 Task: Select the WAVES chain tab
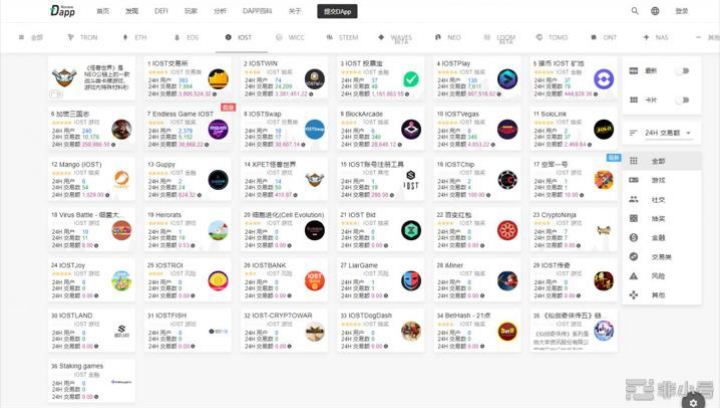click(x=395, y=38)
